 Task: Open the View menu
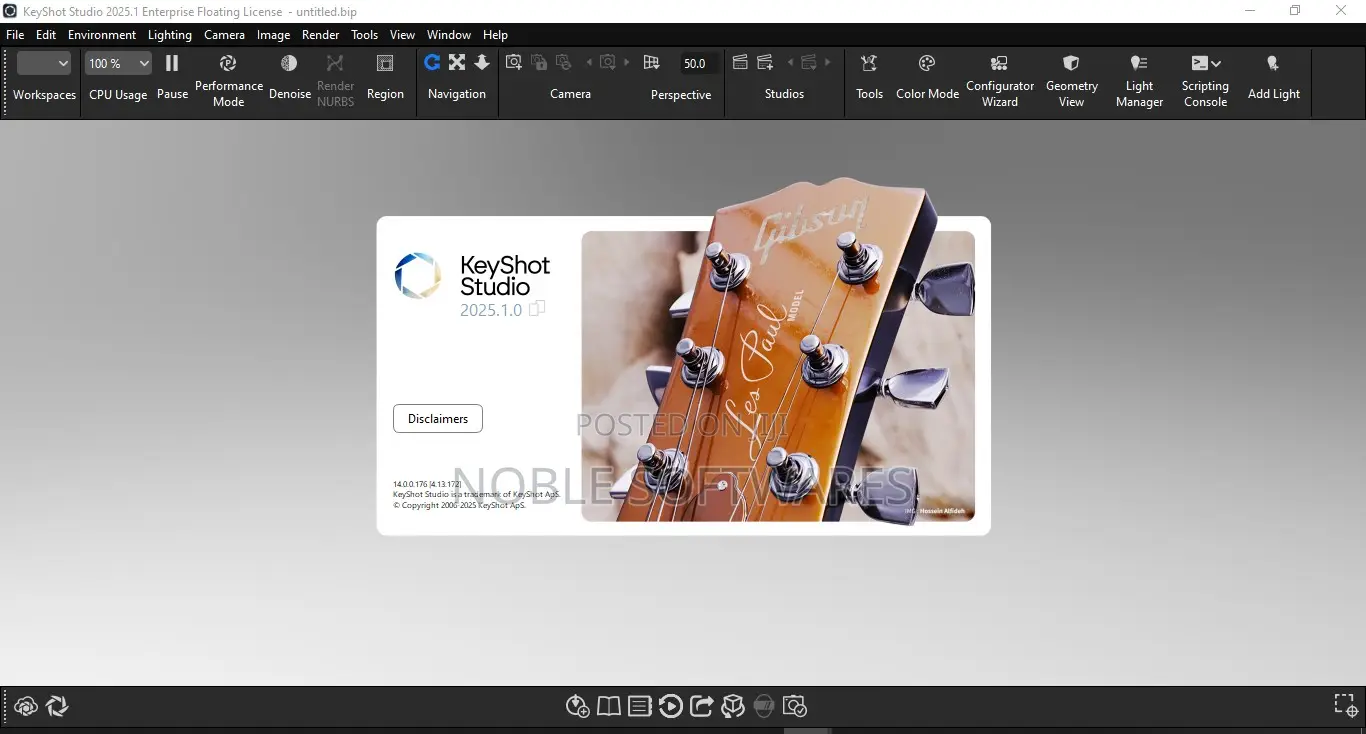[402, 34]
